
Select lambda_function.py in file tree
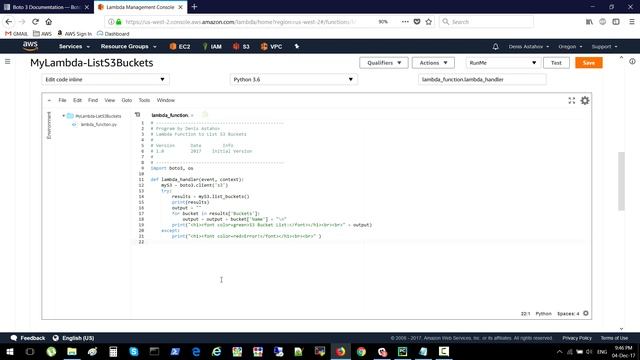click(98, 124)
